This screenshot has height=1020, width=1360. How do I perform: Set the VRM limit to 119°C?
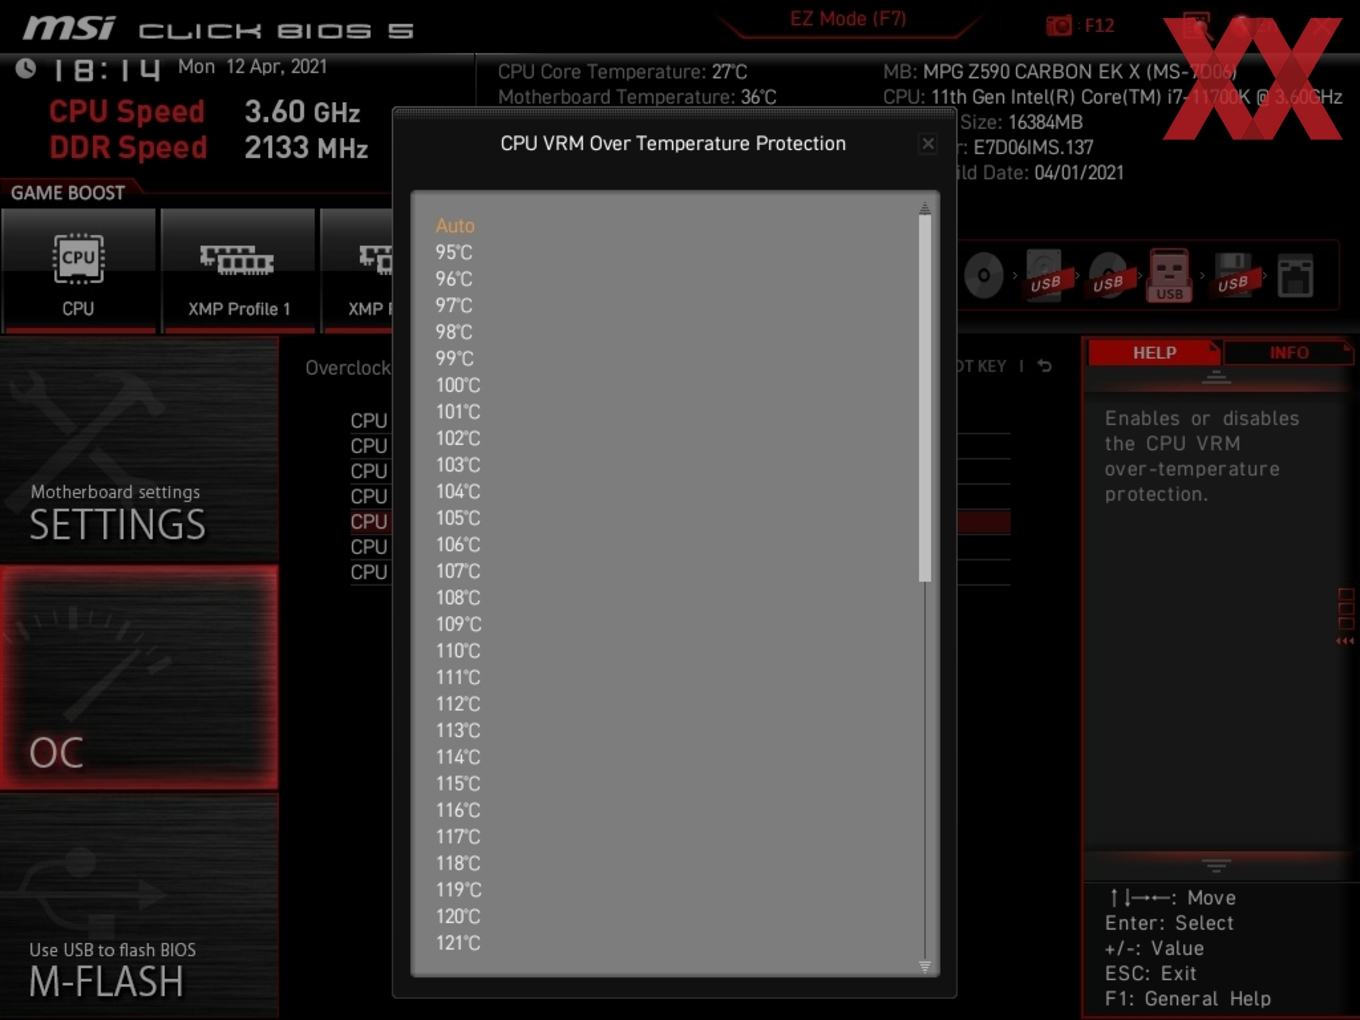[x=458, y=890]
